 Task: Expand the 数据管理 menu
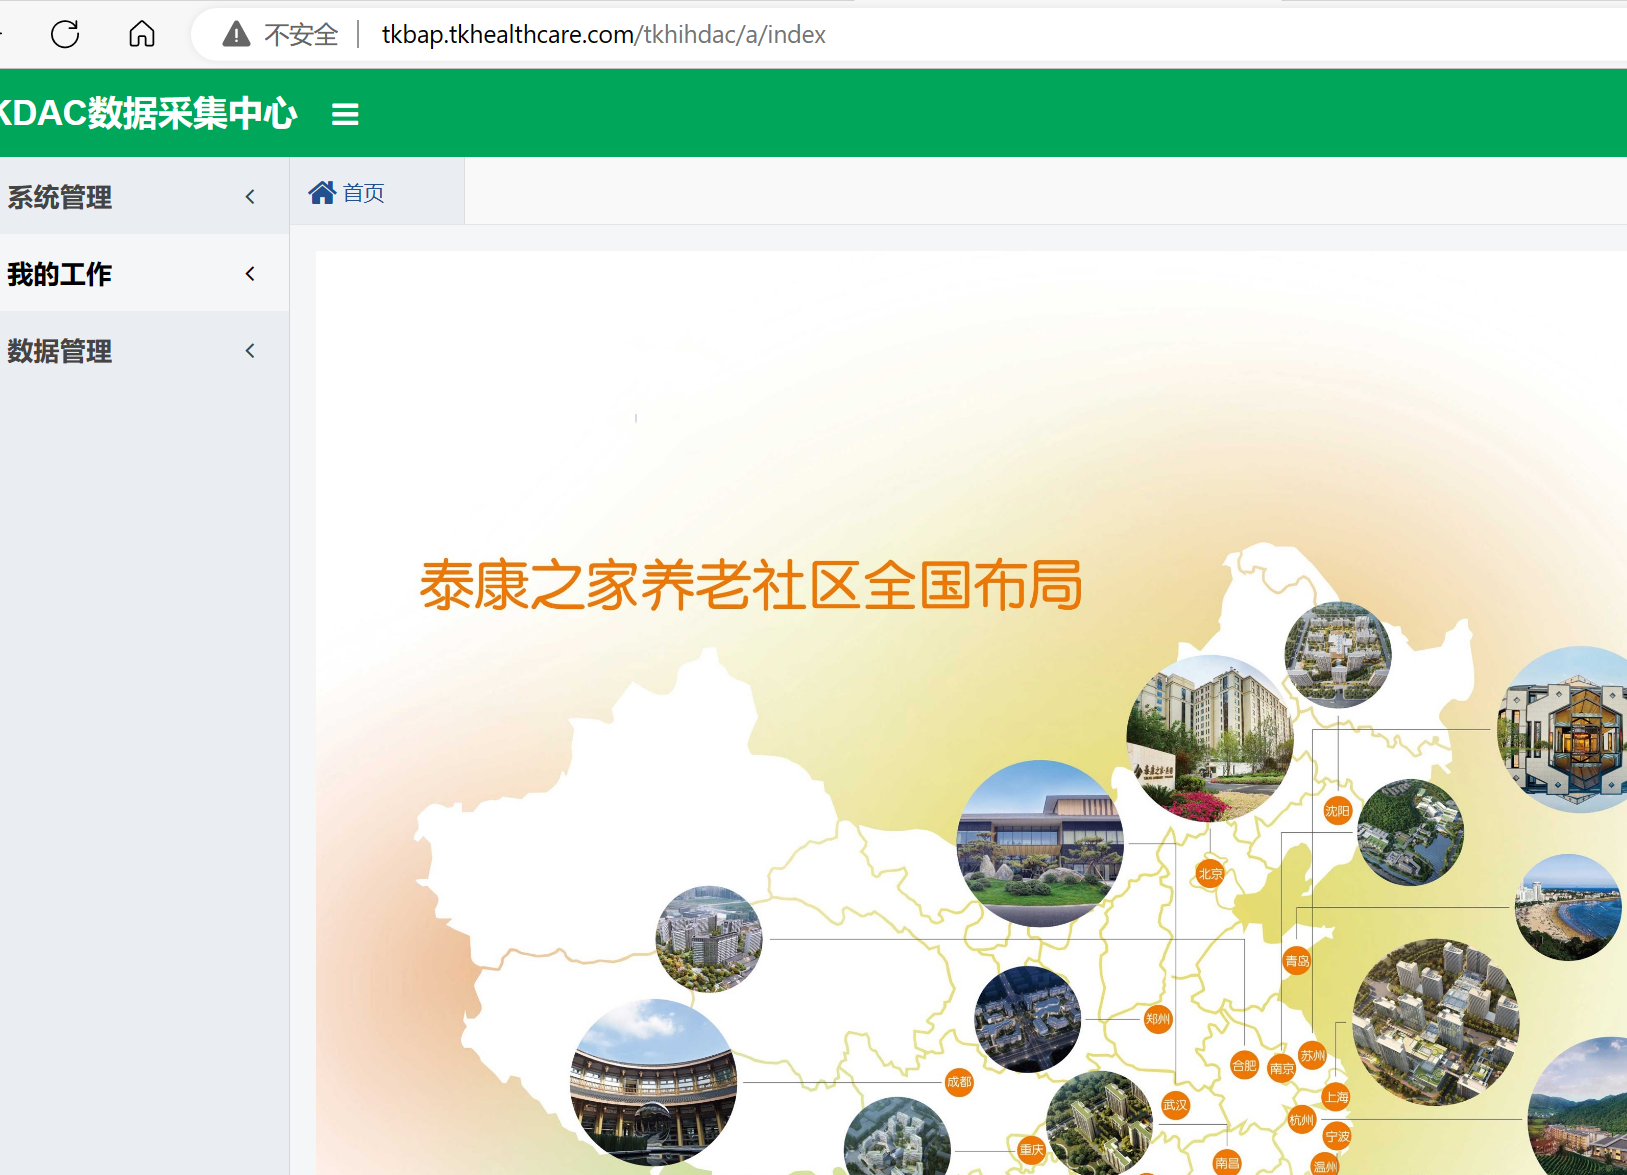(x=144, y=350)
